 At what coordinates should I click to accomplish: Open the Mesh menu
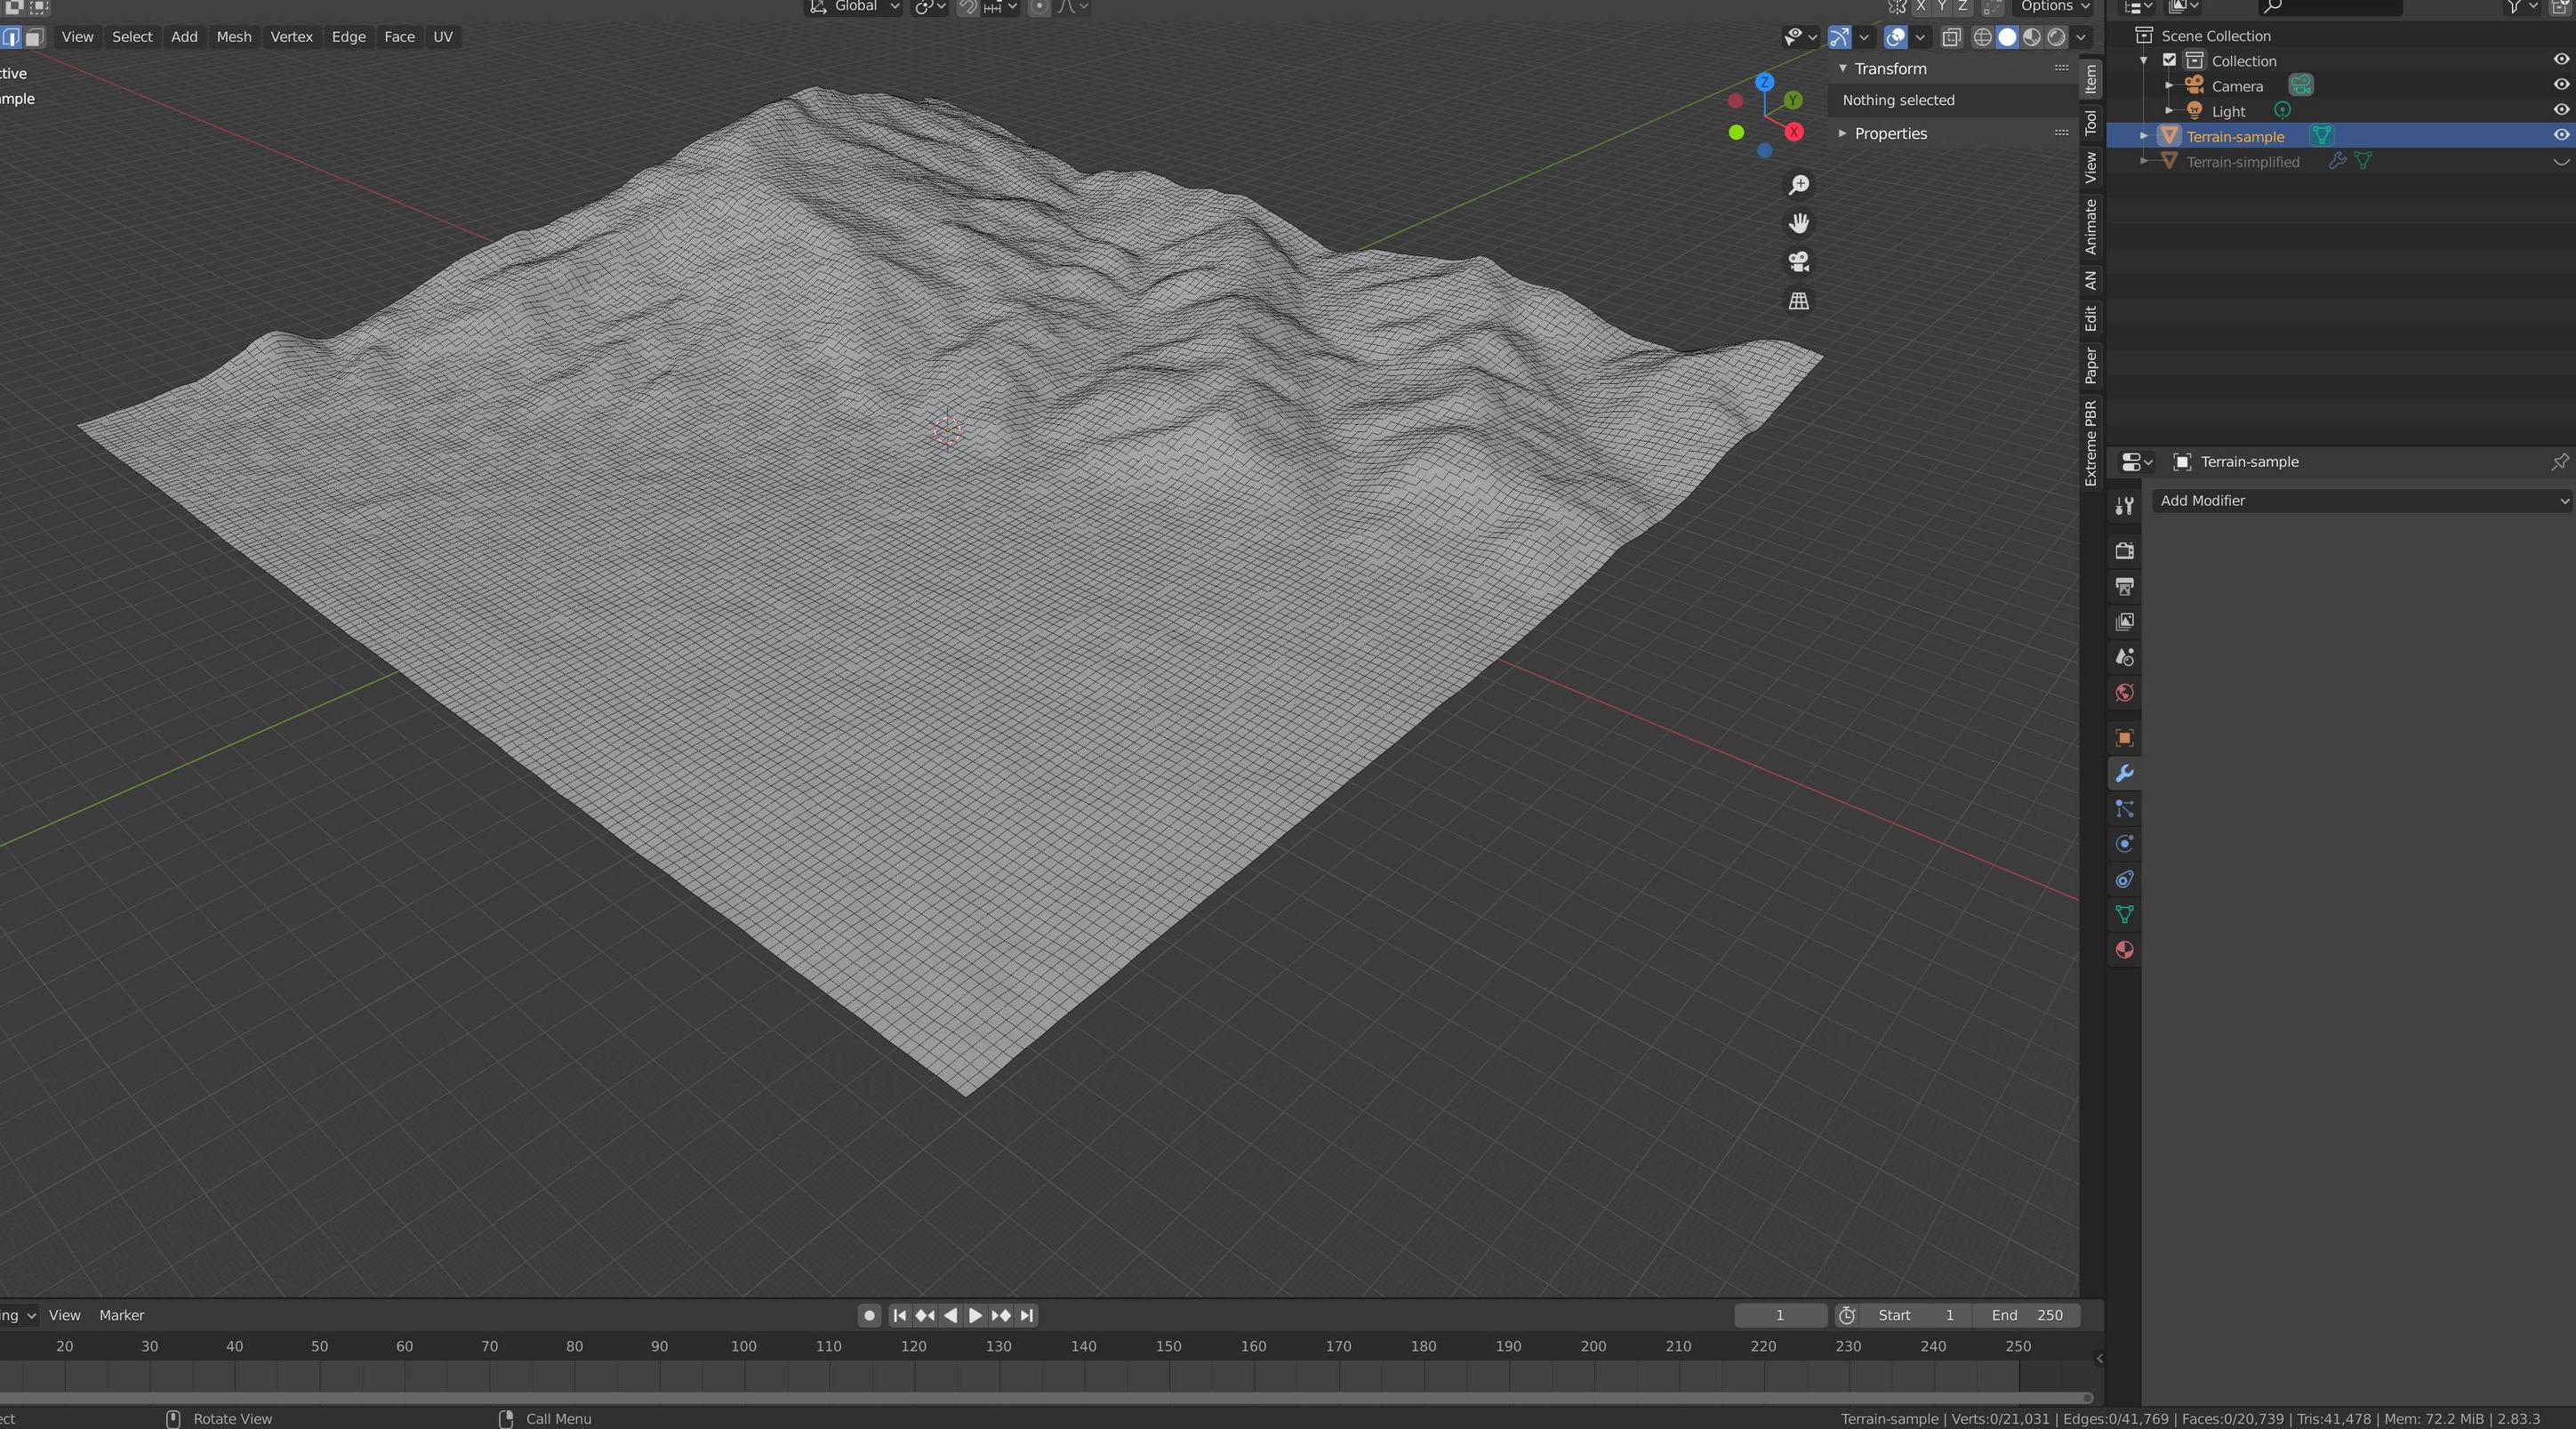coord(233,37)
